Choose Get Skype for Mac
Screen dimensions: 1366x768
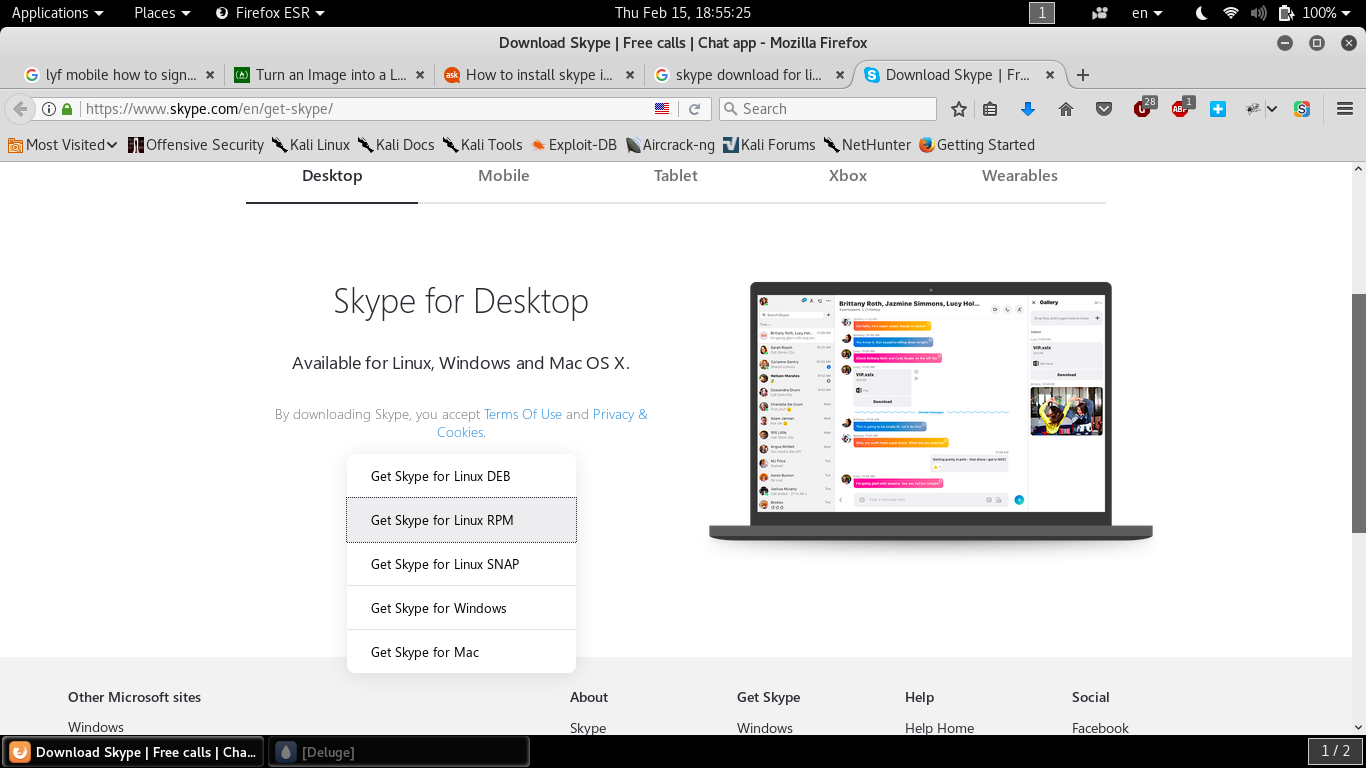(461, 652)
